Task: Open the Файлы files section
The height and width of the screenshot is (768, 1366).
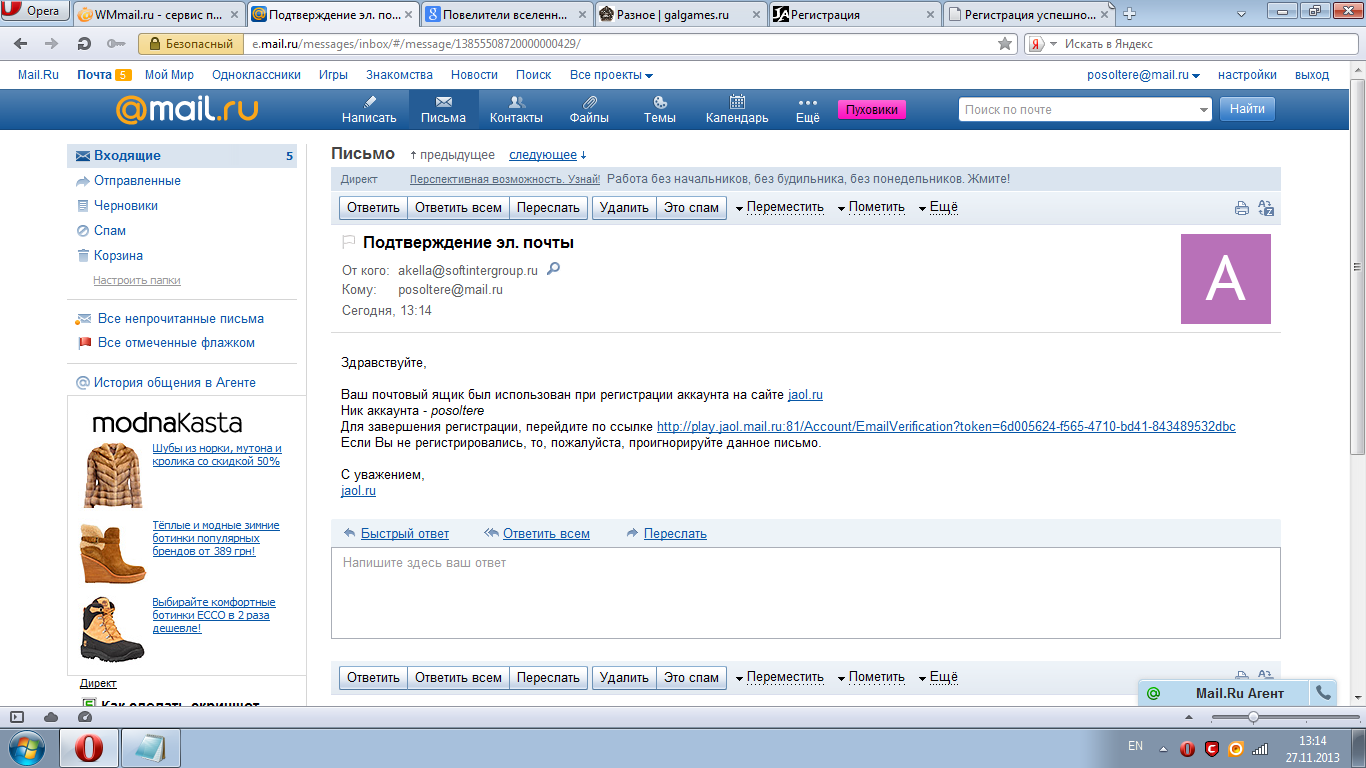Action: coord(589,108)
